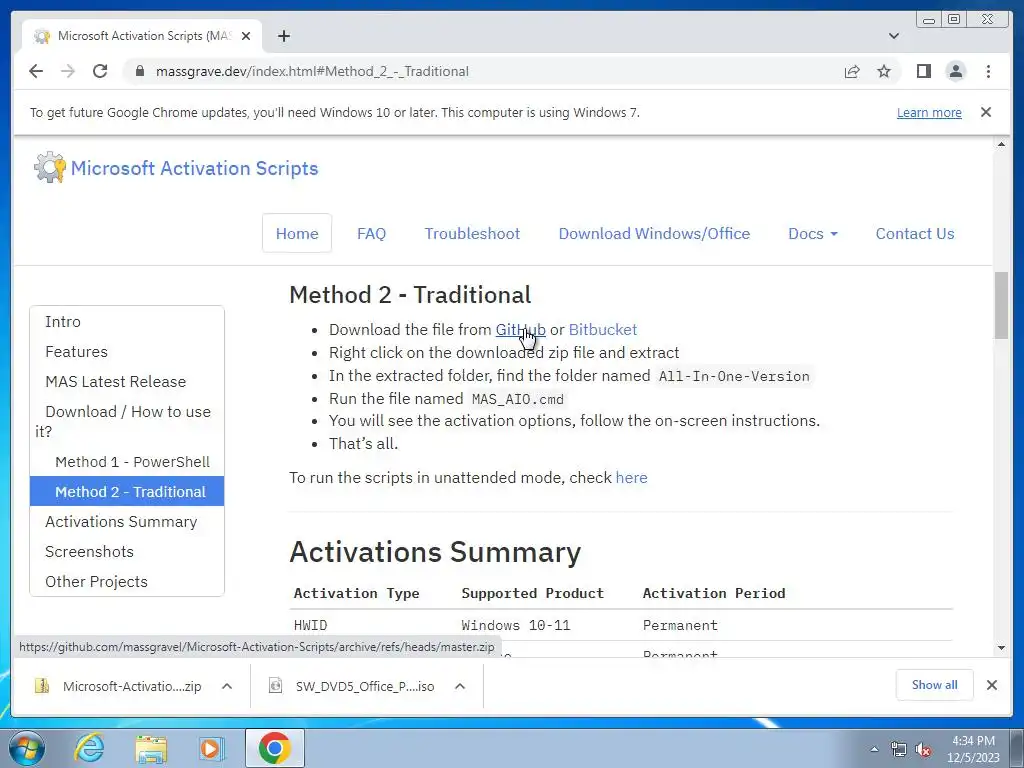
Task: Open the Chrome profile avatar
Action: 955,71
